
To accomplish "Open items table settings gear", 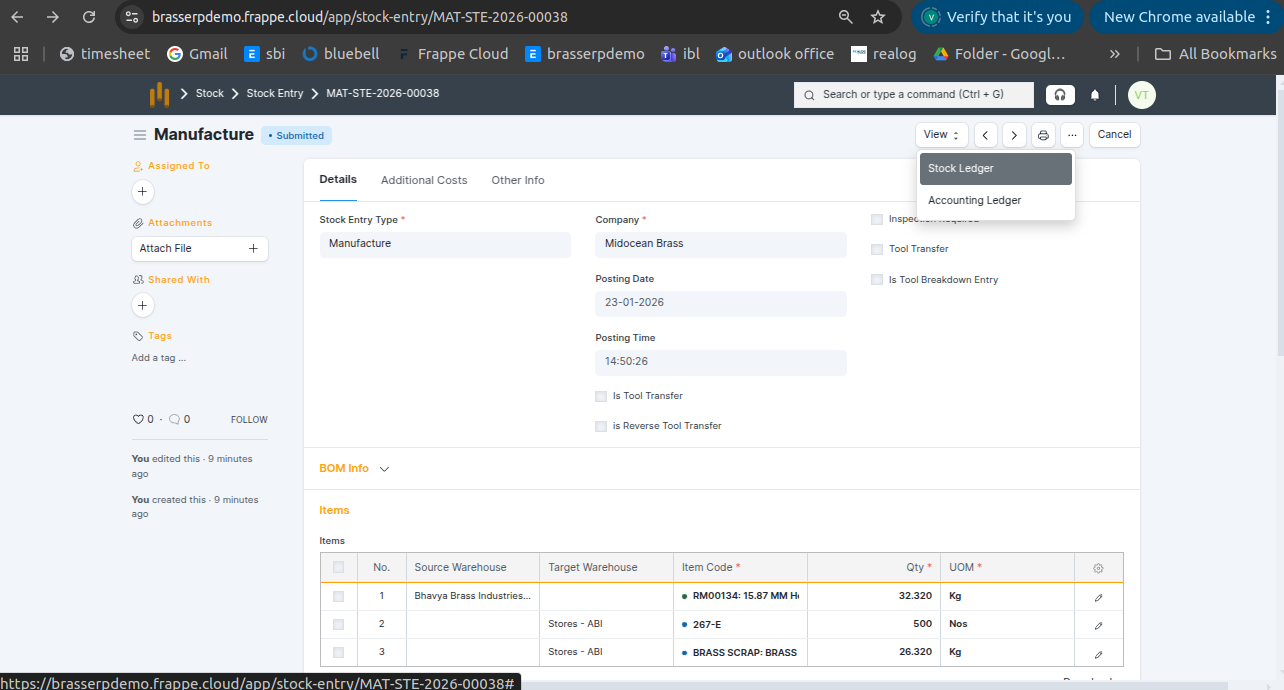I will point(1098,568).
